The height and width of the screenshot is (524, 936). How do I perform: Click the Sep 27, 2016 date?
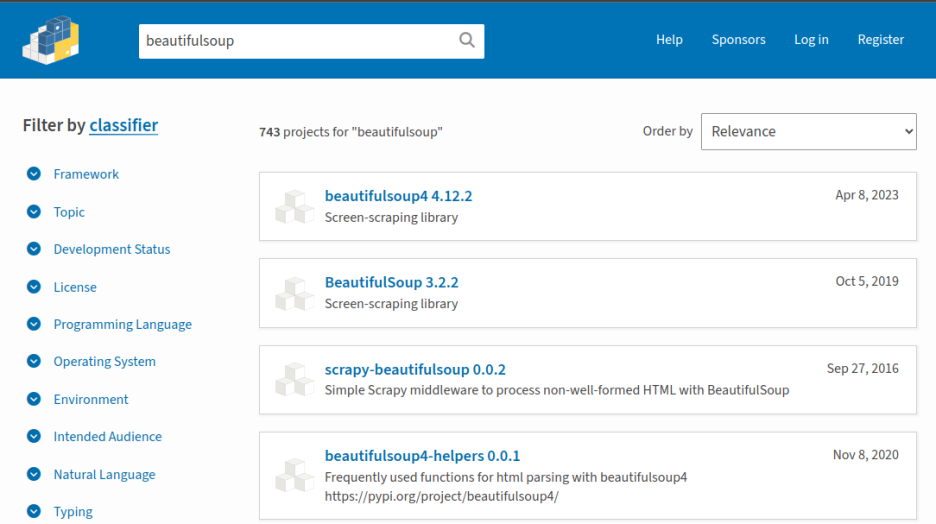pos(863,368)
